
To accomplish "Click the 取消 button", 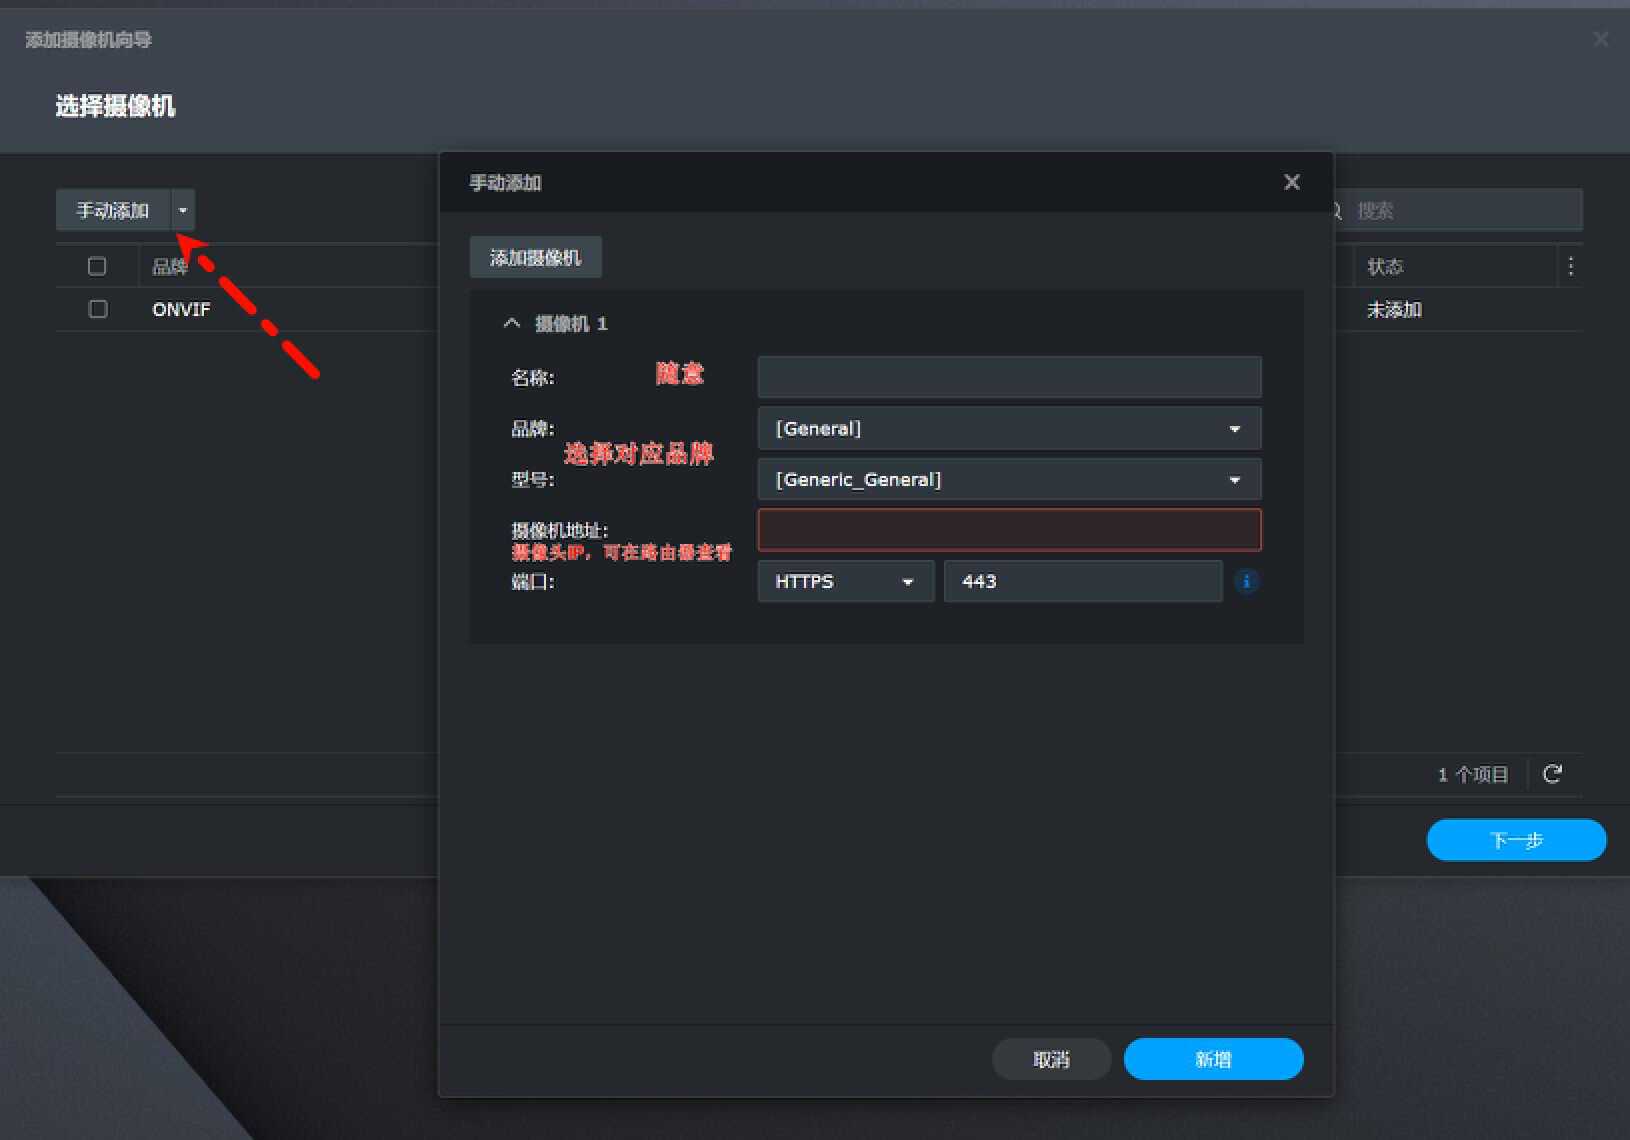I will coord(1051,1059).
